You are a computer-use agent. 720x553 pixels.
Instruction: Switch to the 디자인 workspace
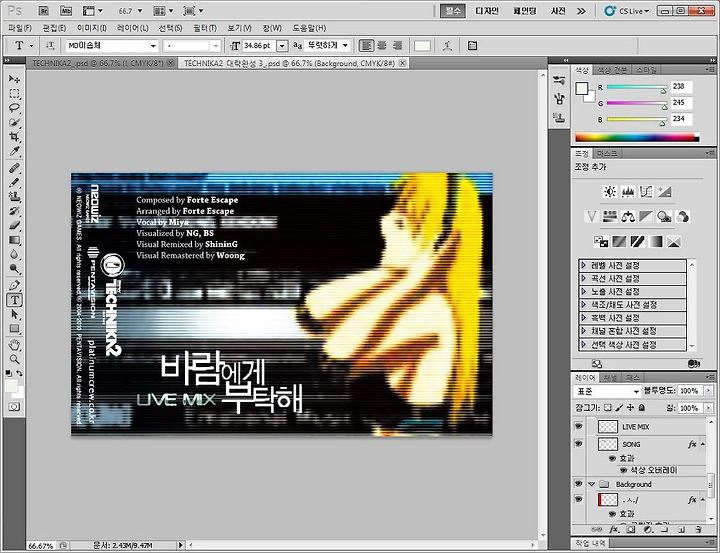tap(486, 11)
